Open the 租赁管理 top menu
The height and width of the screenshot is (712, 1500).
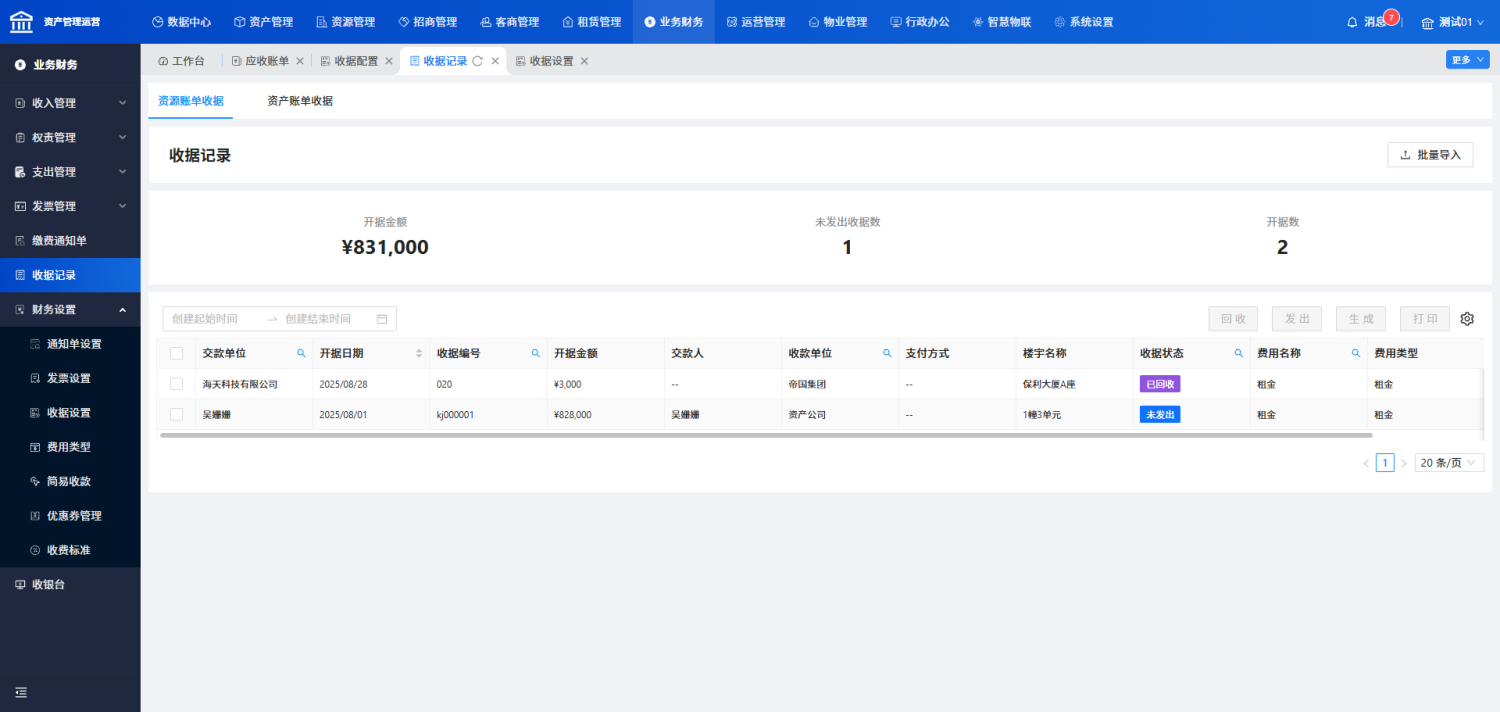coord(591,22)
